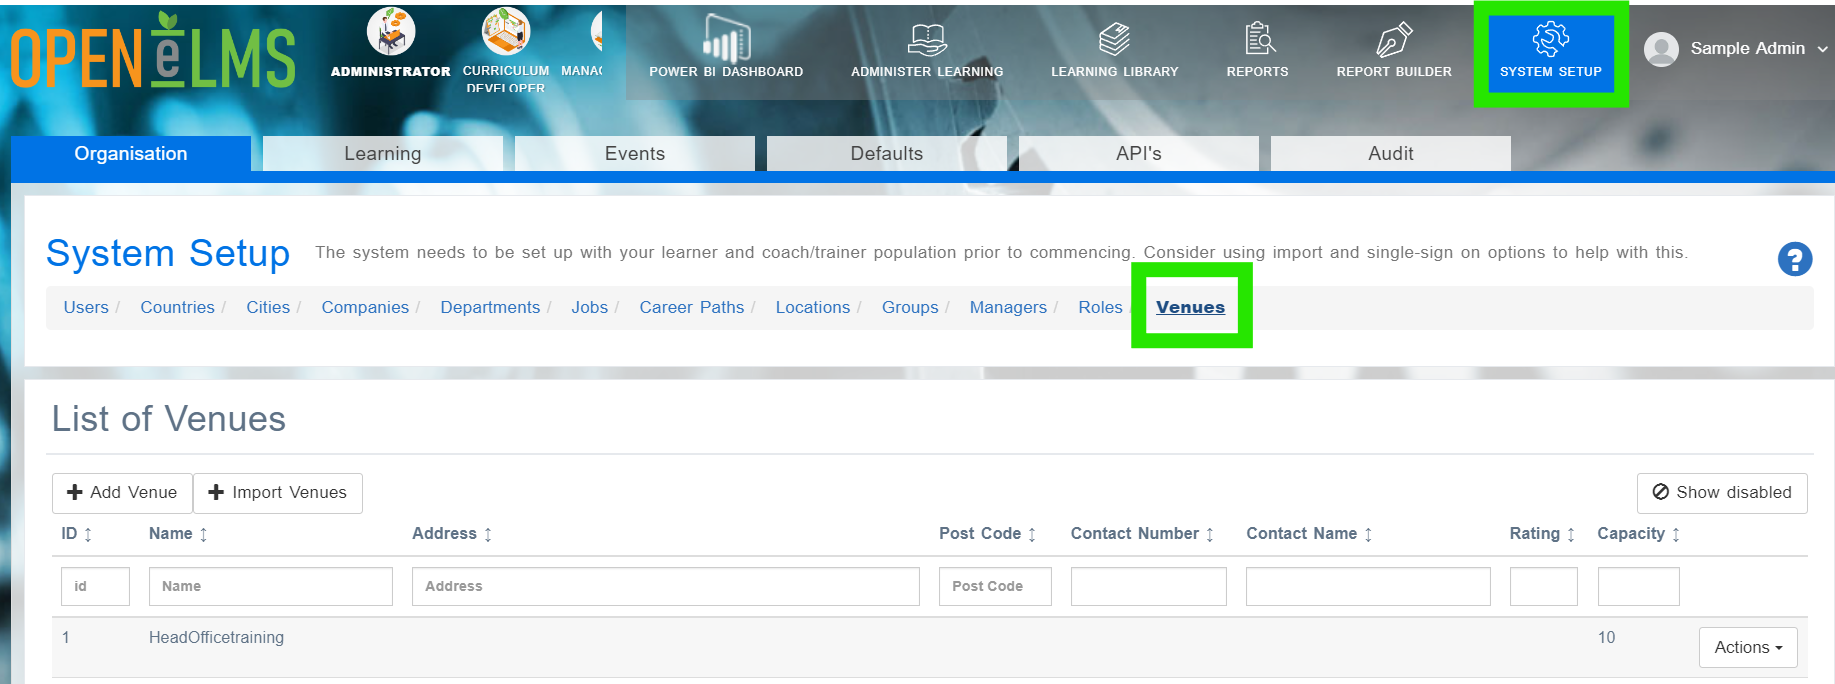This screenshot has height=684, width=1835.
Task: Click the Add Venue button
Action: (122, 493)
